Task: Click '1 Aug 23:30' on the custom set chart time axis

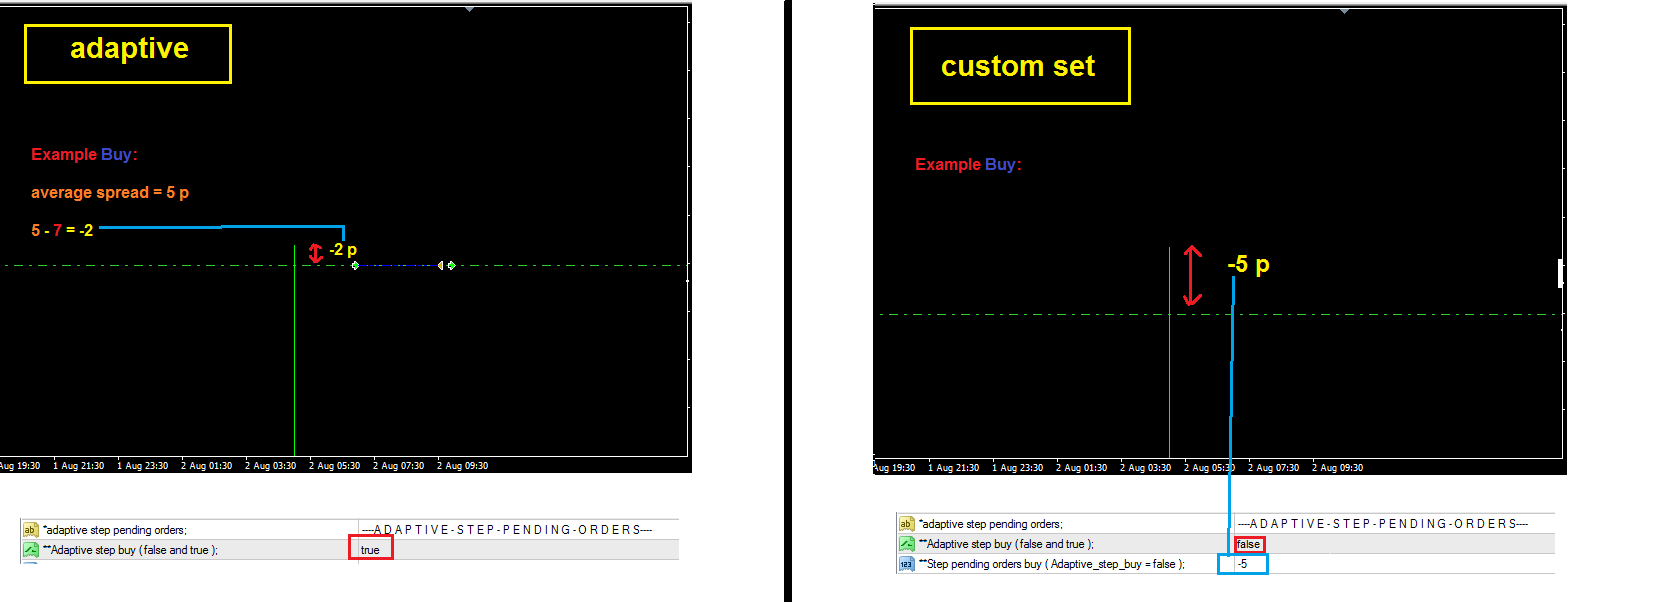Action: pos(1017,468)
